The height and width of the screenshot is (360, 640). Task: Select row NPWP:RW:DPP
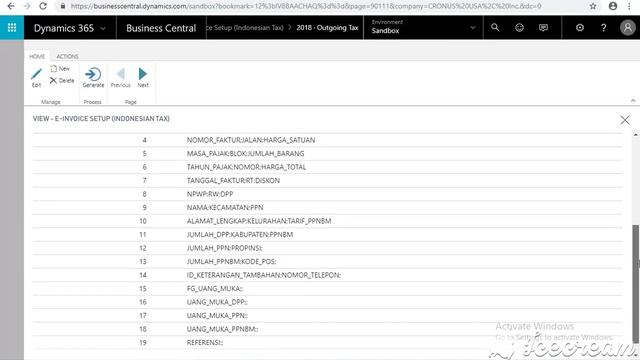tap(327, 194)
